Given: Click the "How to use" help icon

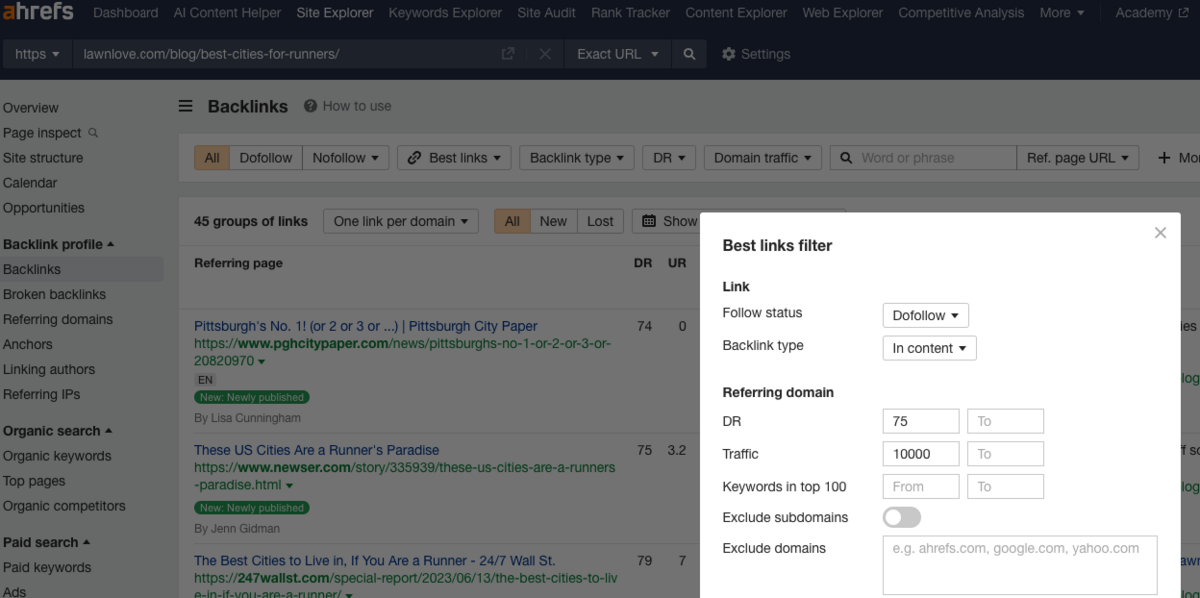Looking at the screenshot, I should coord(312,105).
